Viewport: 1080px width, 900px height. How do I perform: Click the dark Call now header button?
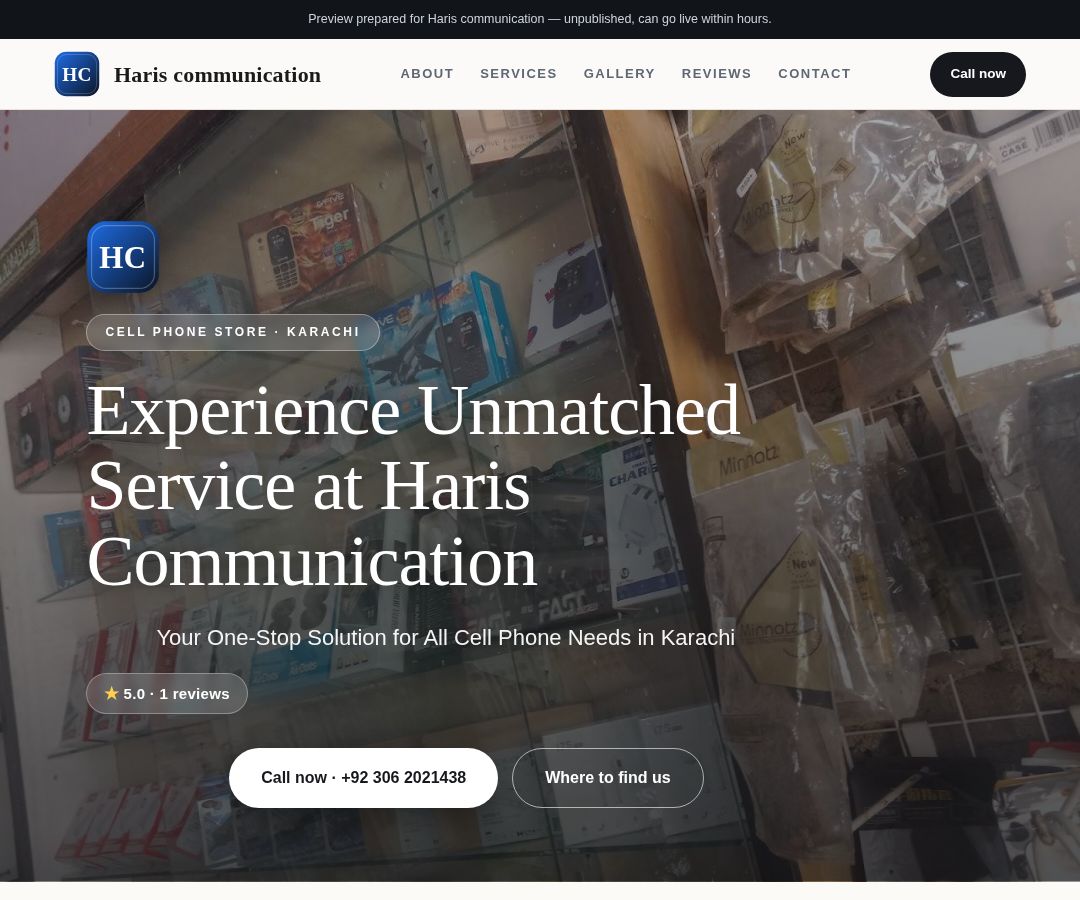(977, 74)
